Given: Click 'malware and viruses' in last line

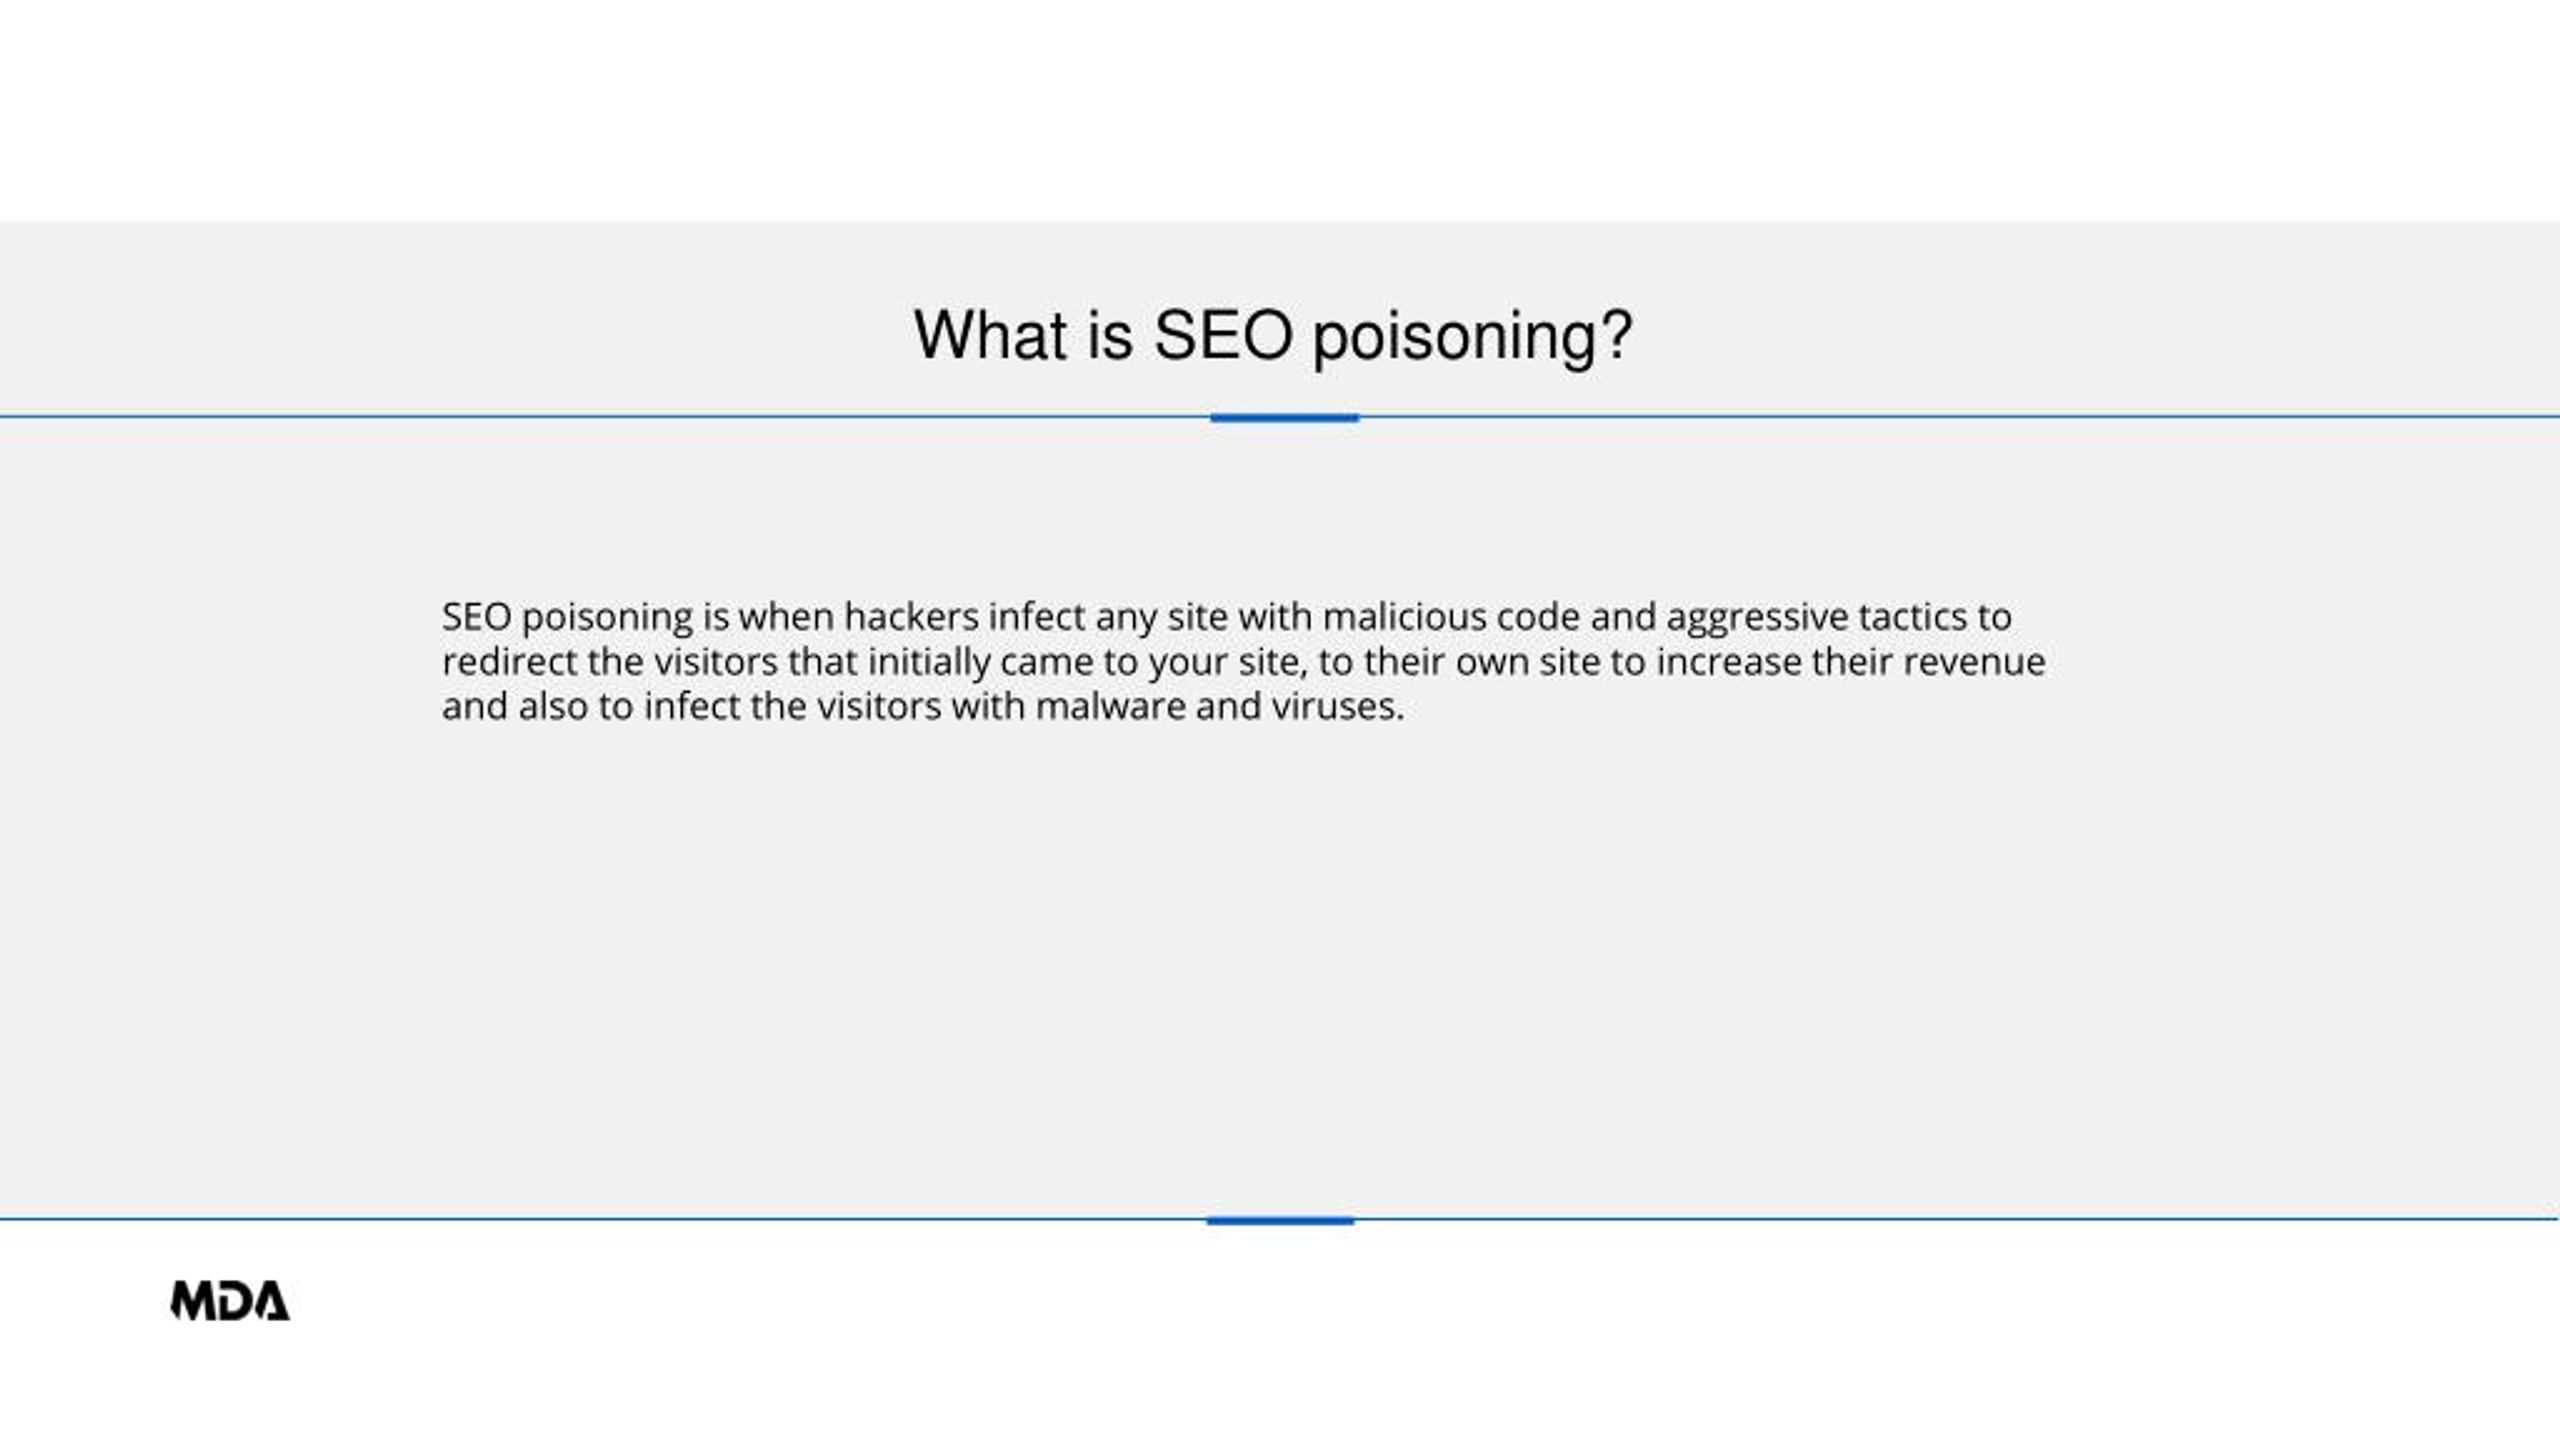Looking at the screenshot, I should [1219, 707].
